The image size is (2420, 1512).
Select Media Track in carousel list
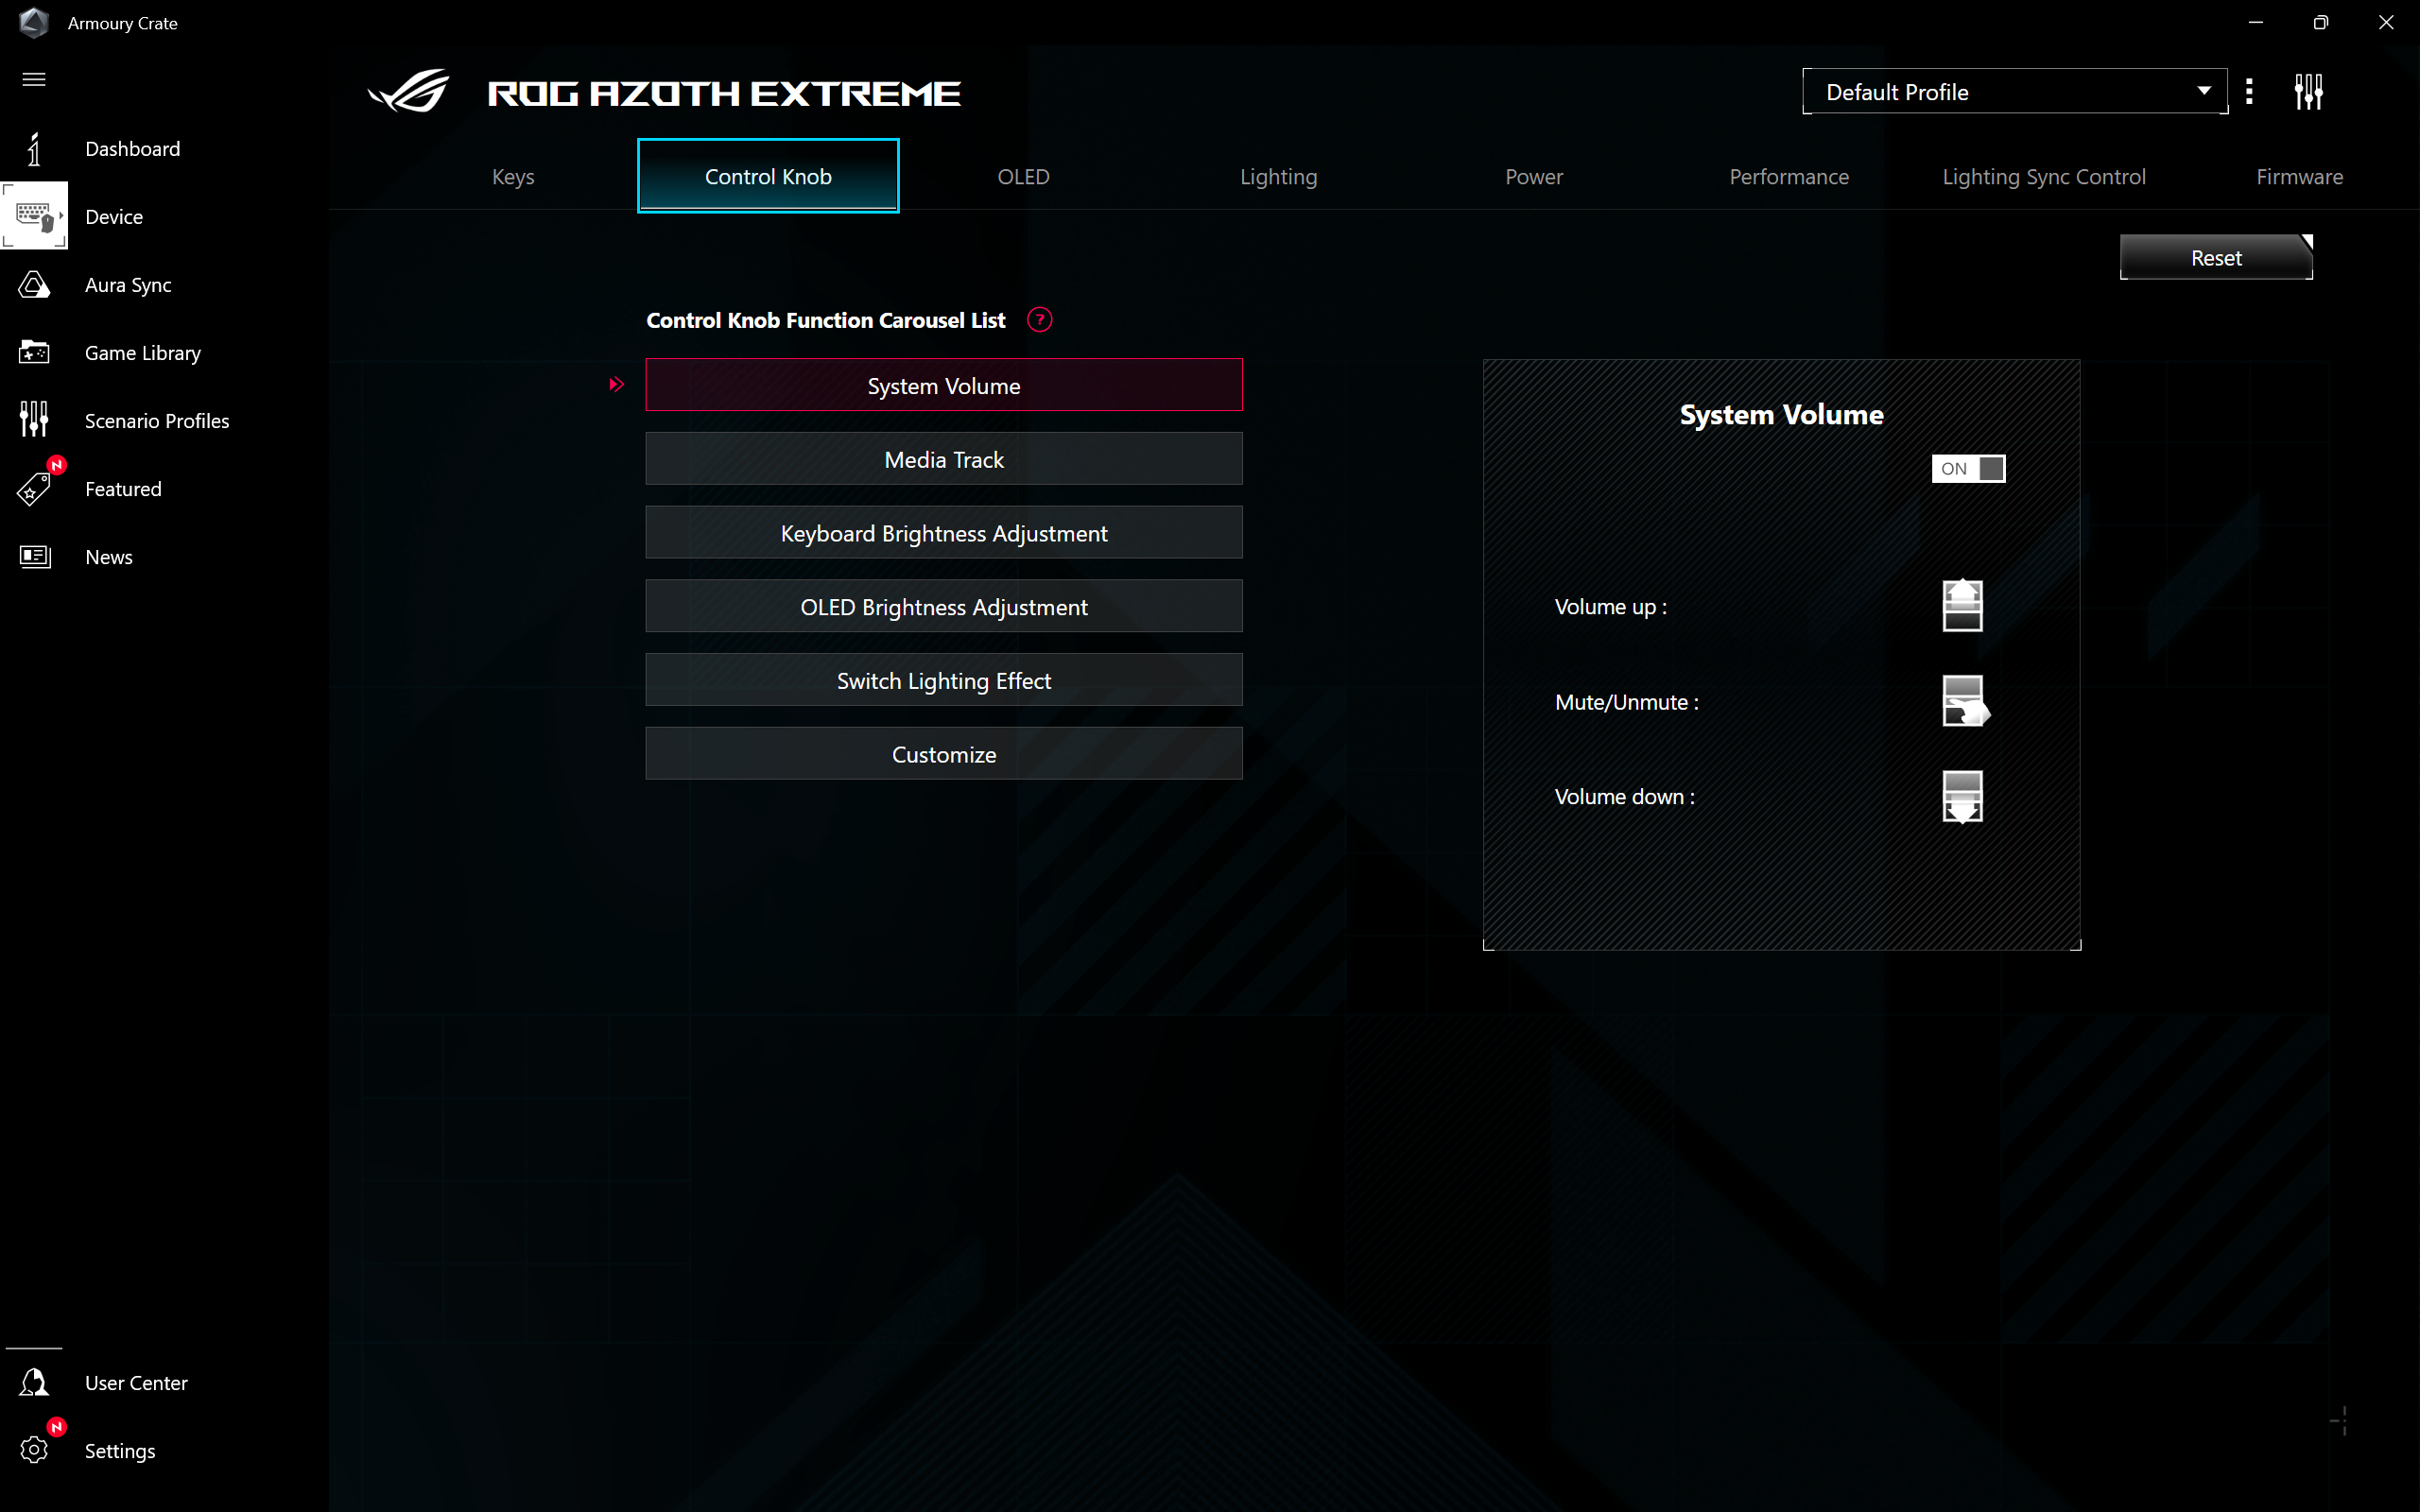[943, 459]
